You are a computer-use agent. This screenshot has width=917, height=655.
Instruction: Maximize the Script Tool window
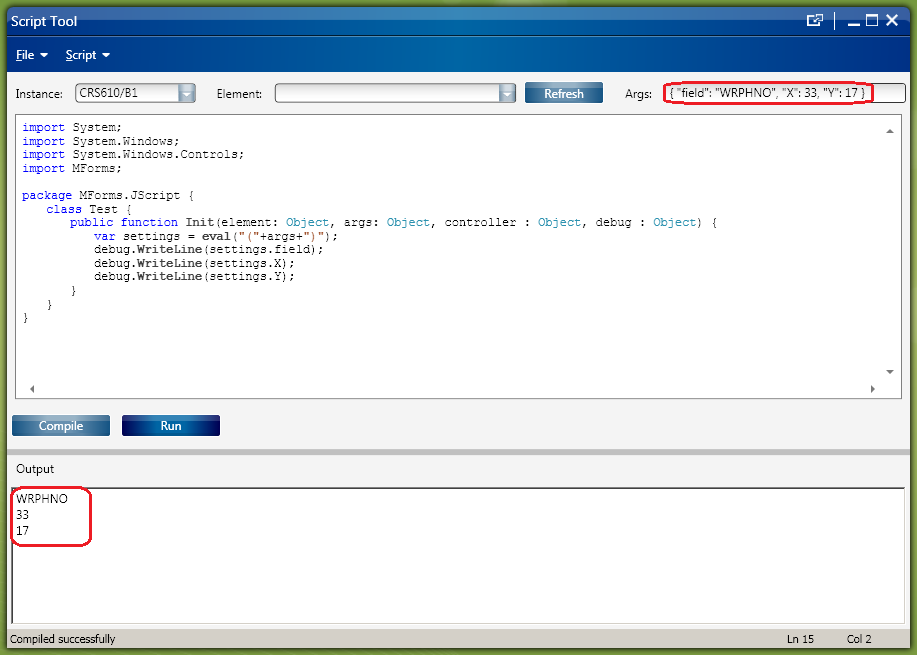(871, 20)
